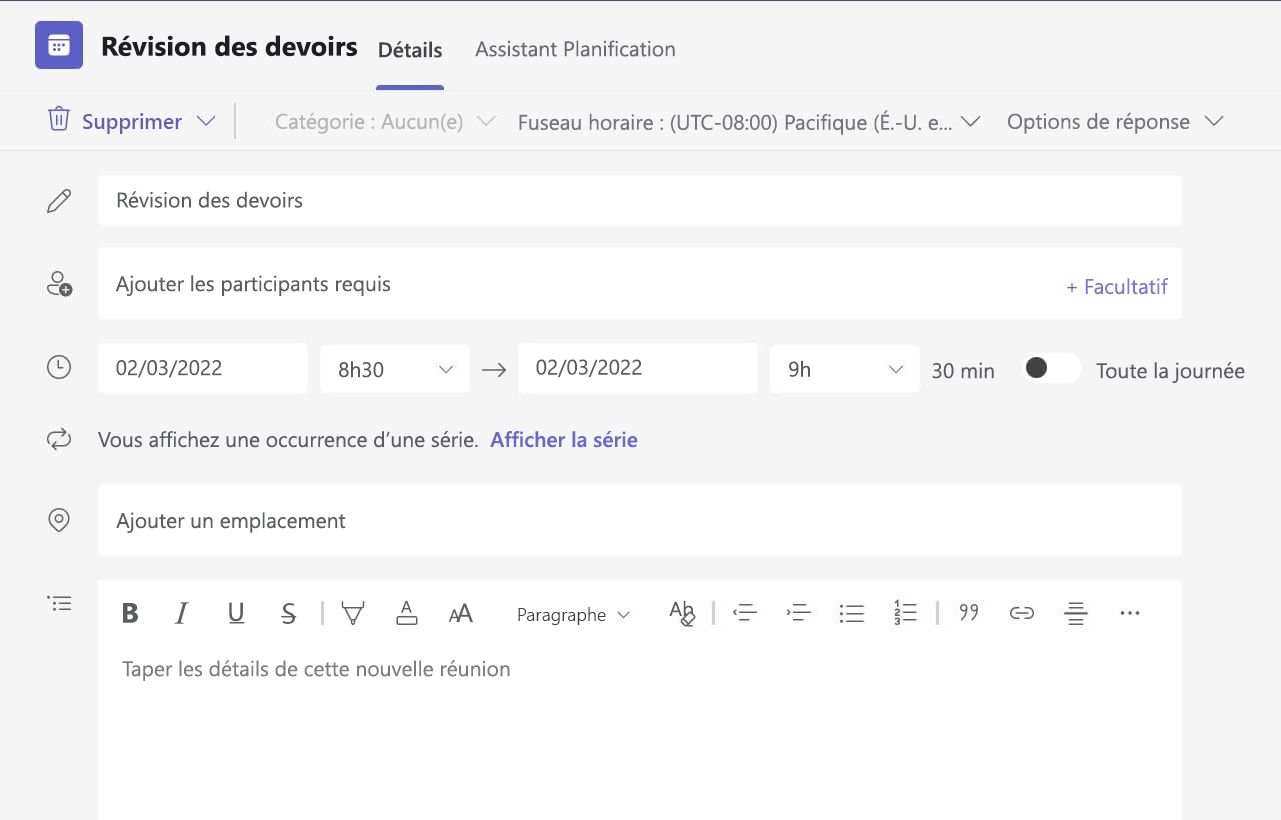
Task: Click the 30 min duration text
Action: (963, 371)
